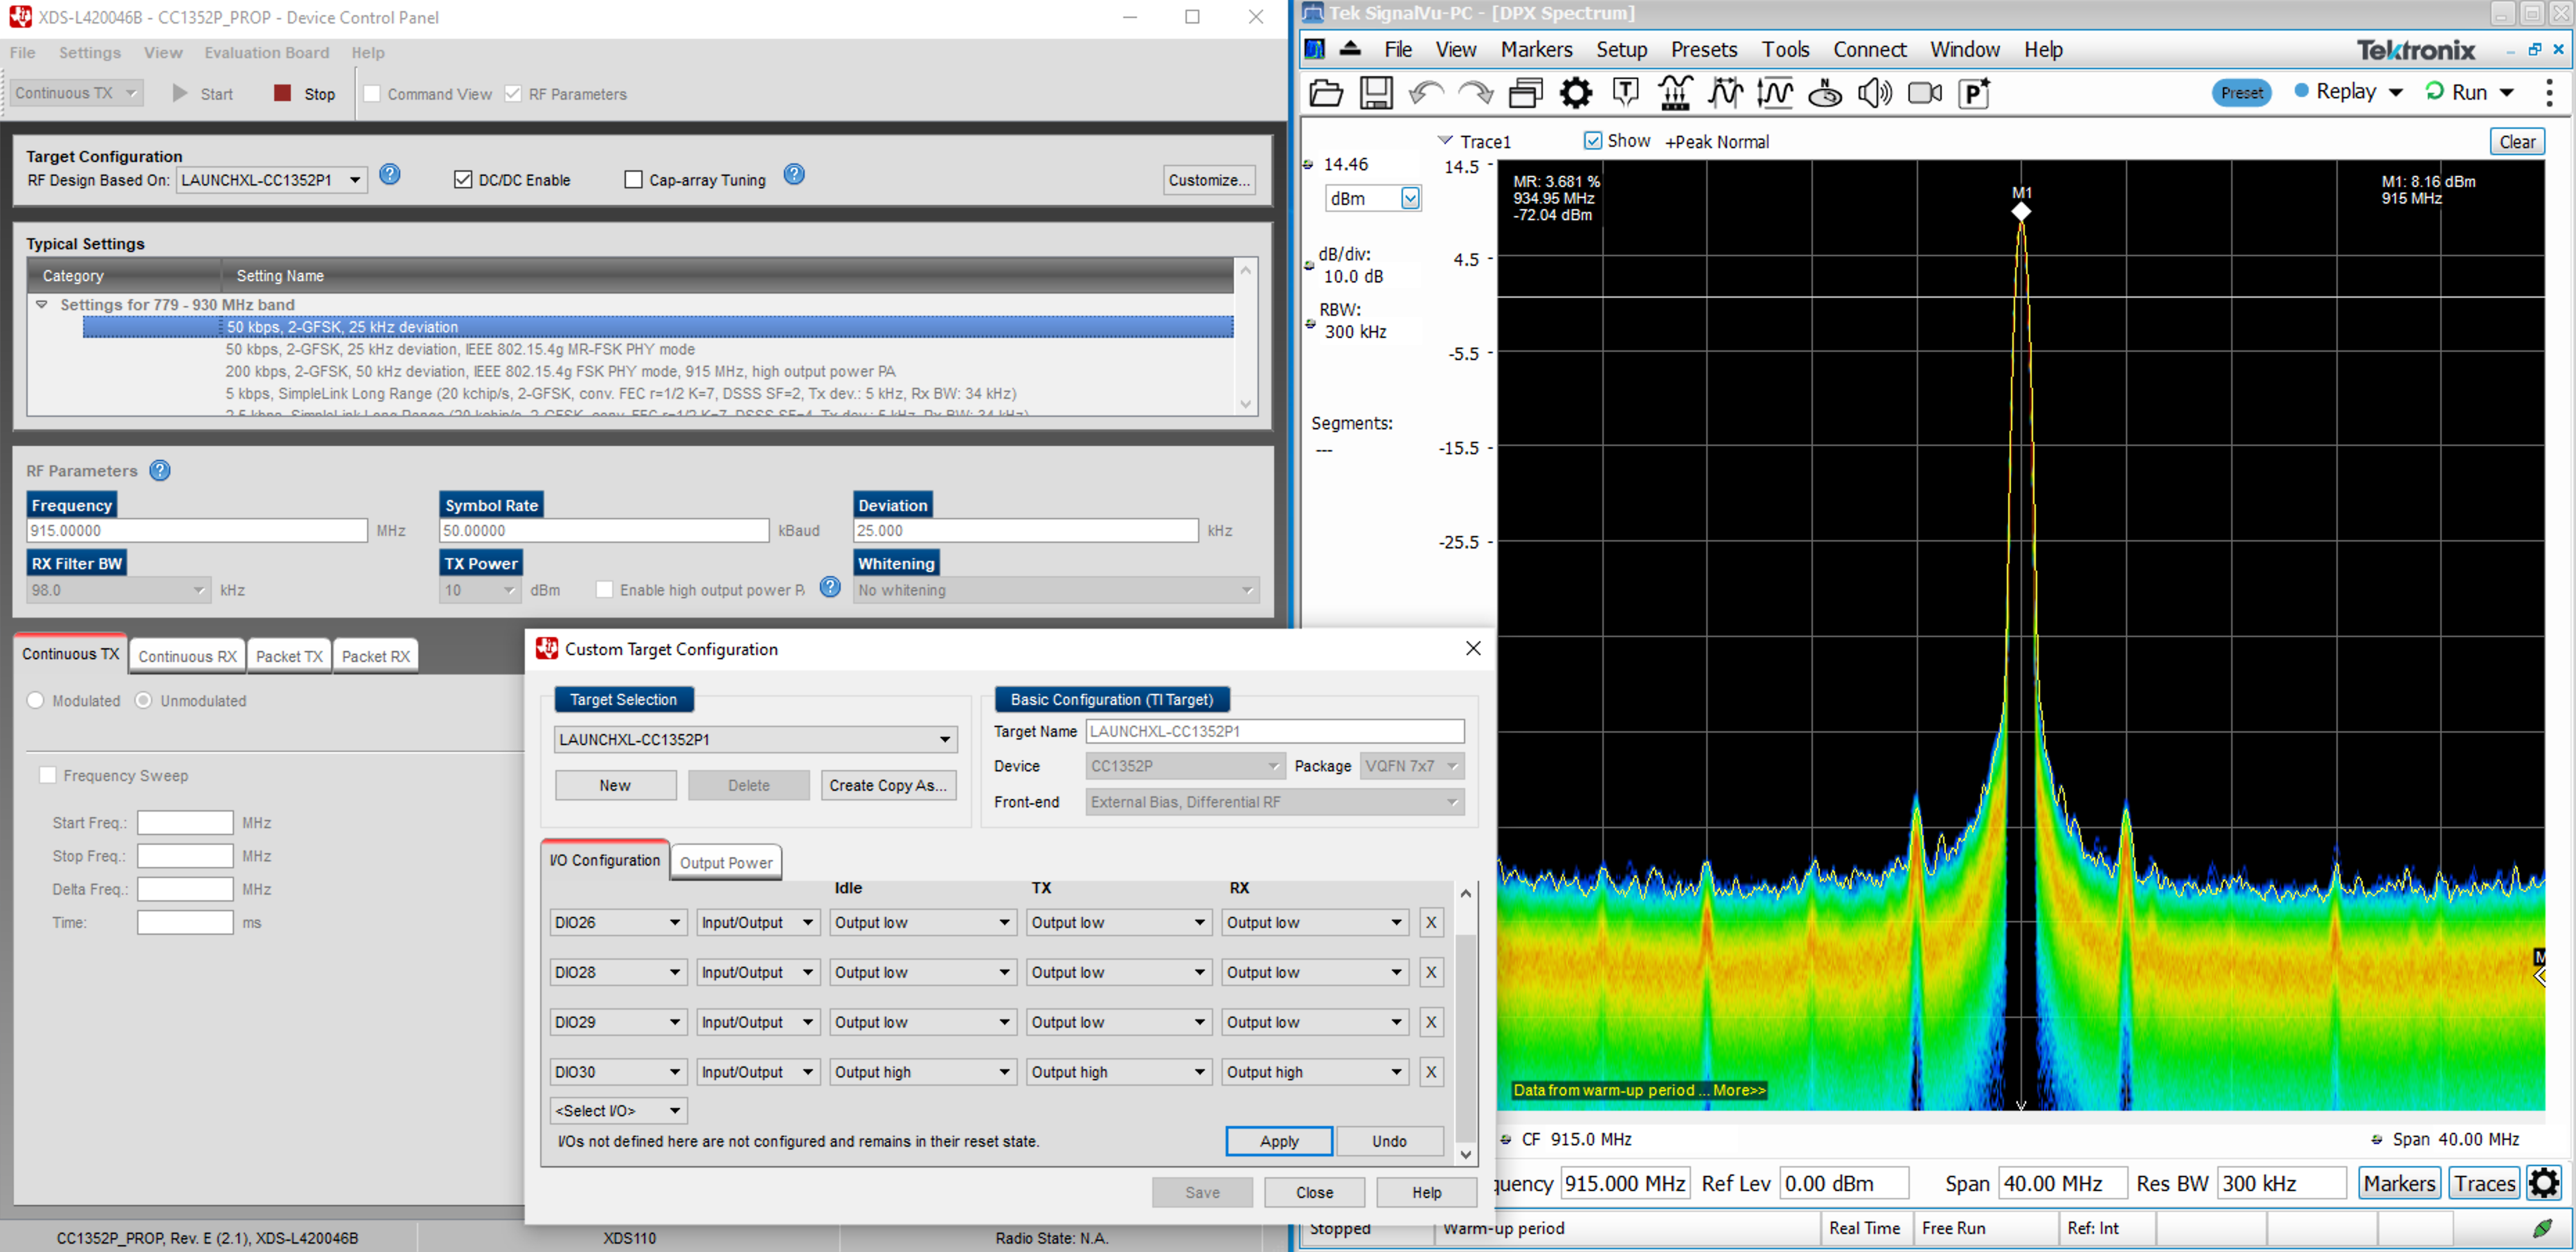Click the Frequency 915.00000 input field
The height and width of the screenshot is (1252, 2576).
coord(197,530)
